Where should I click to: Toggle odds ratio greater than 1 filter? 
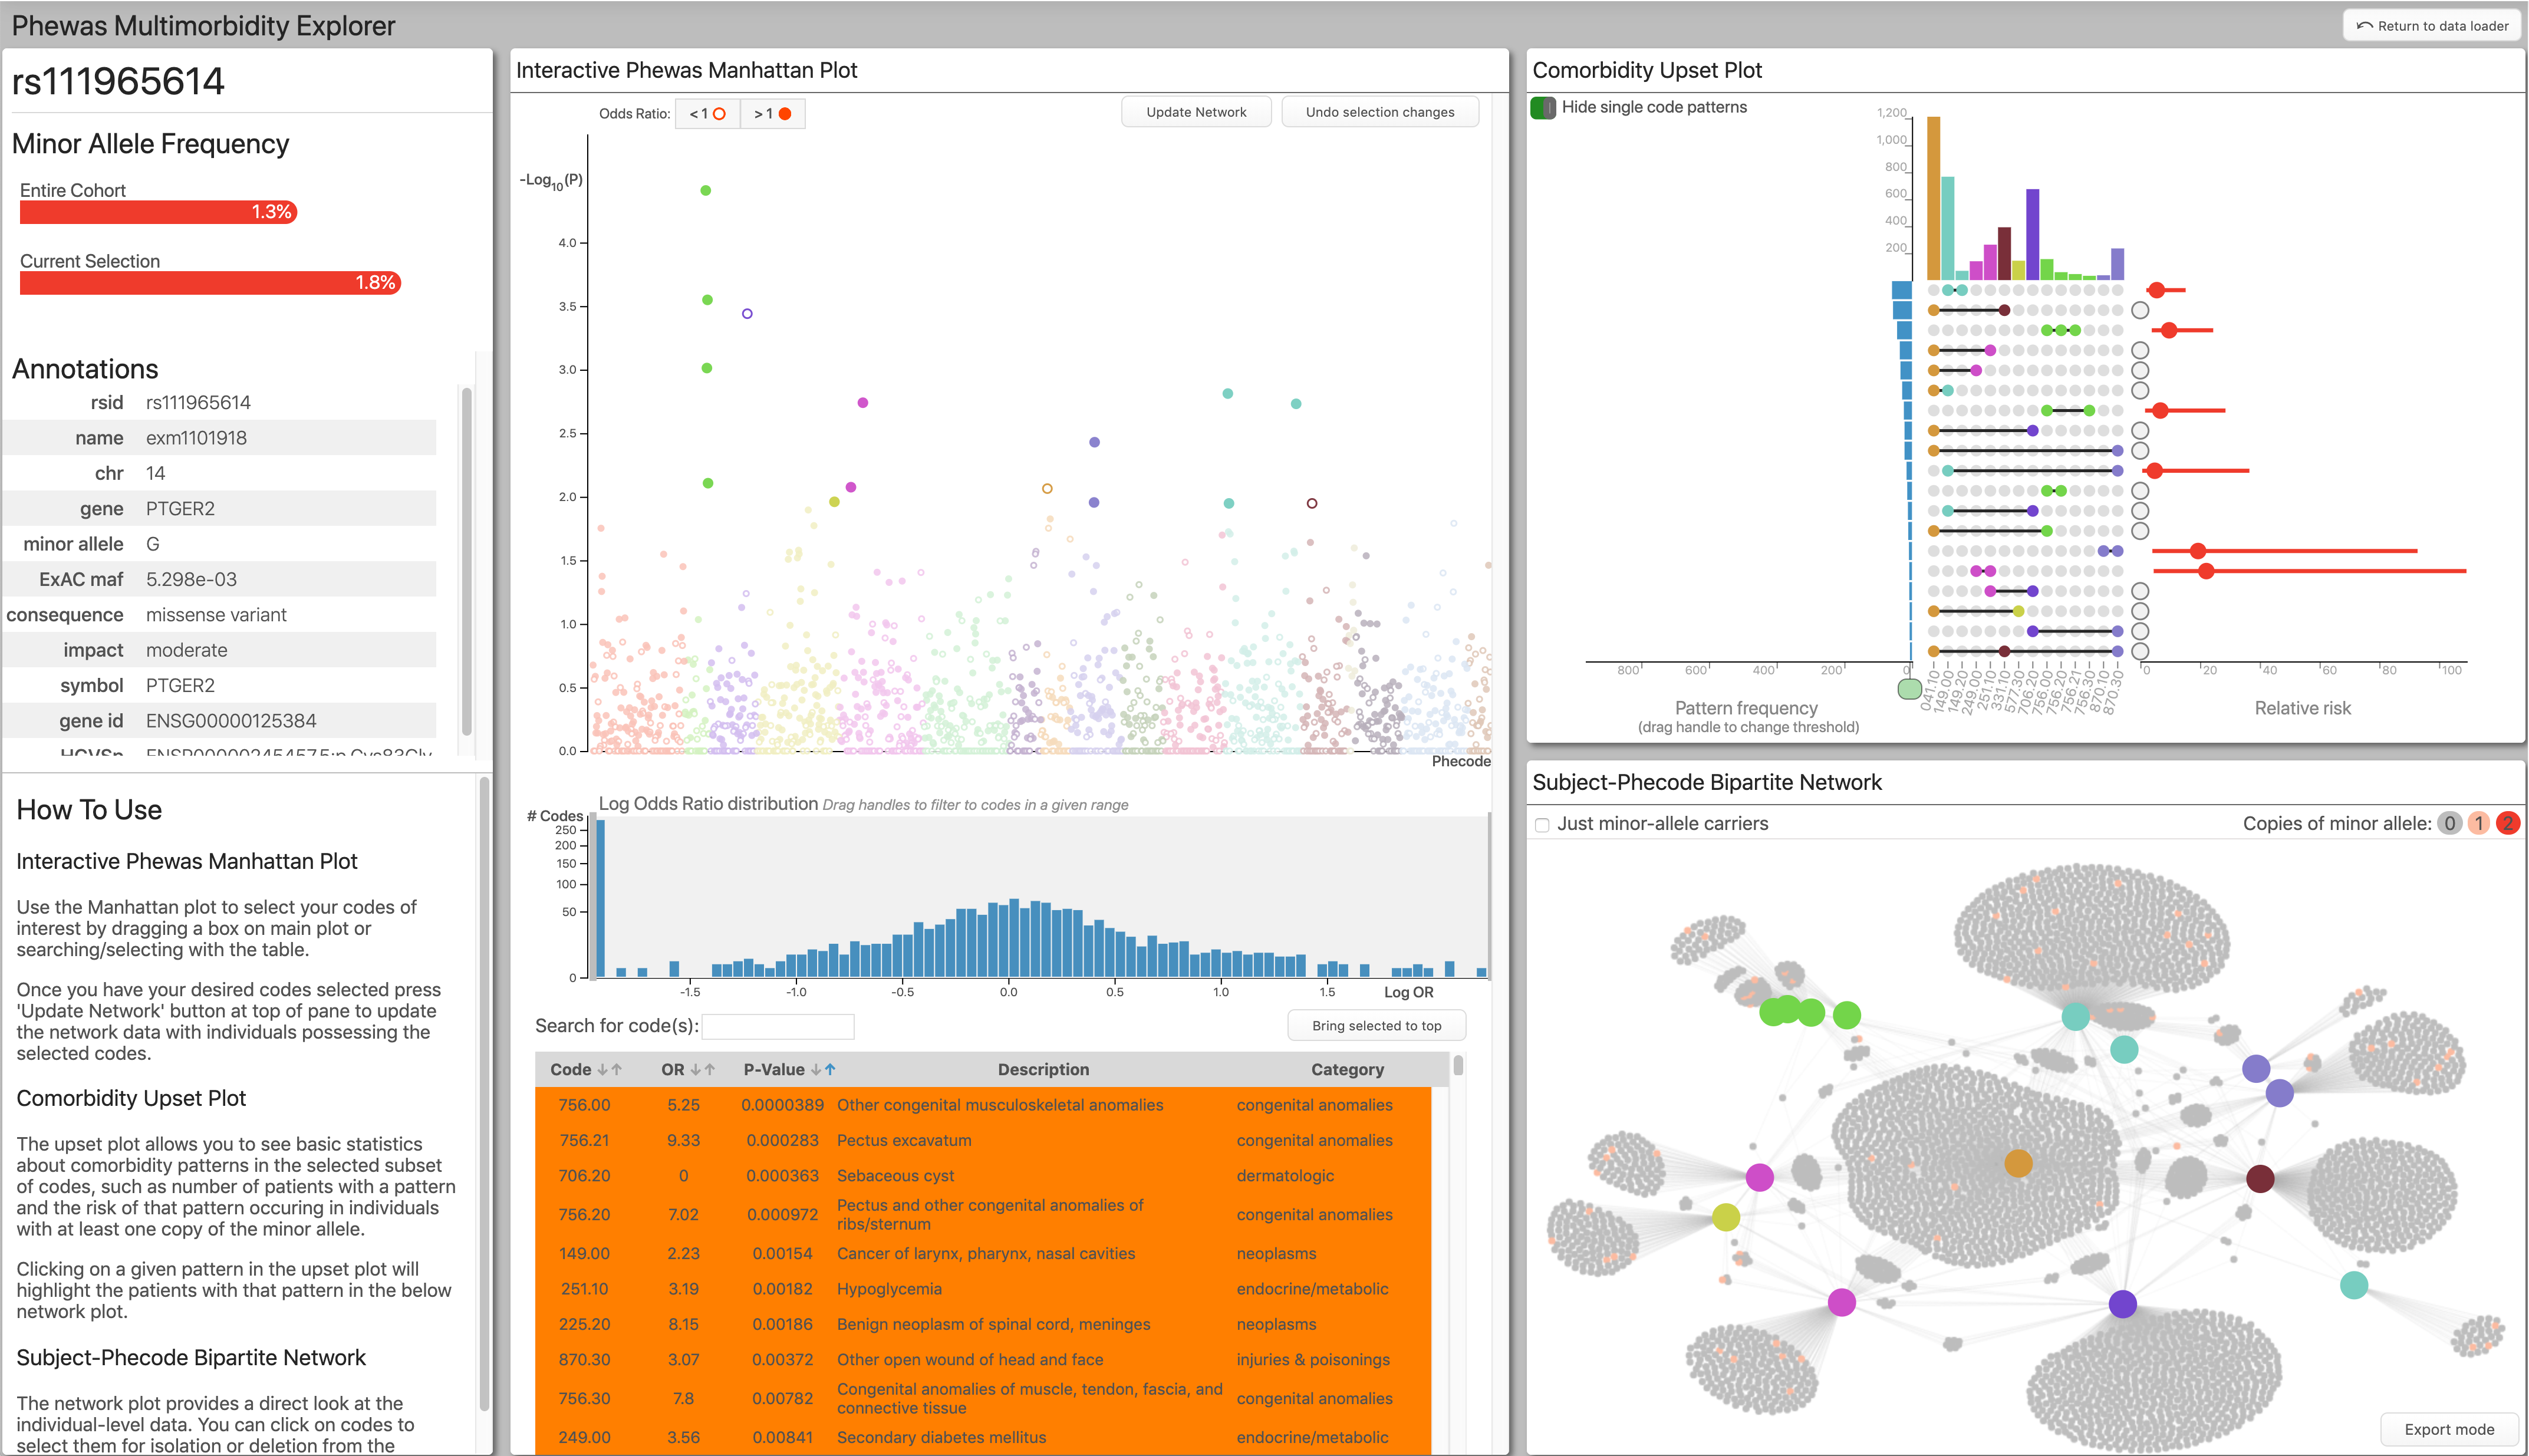click(772, 113)
